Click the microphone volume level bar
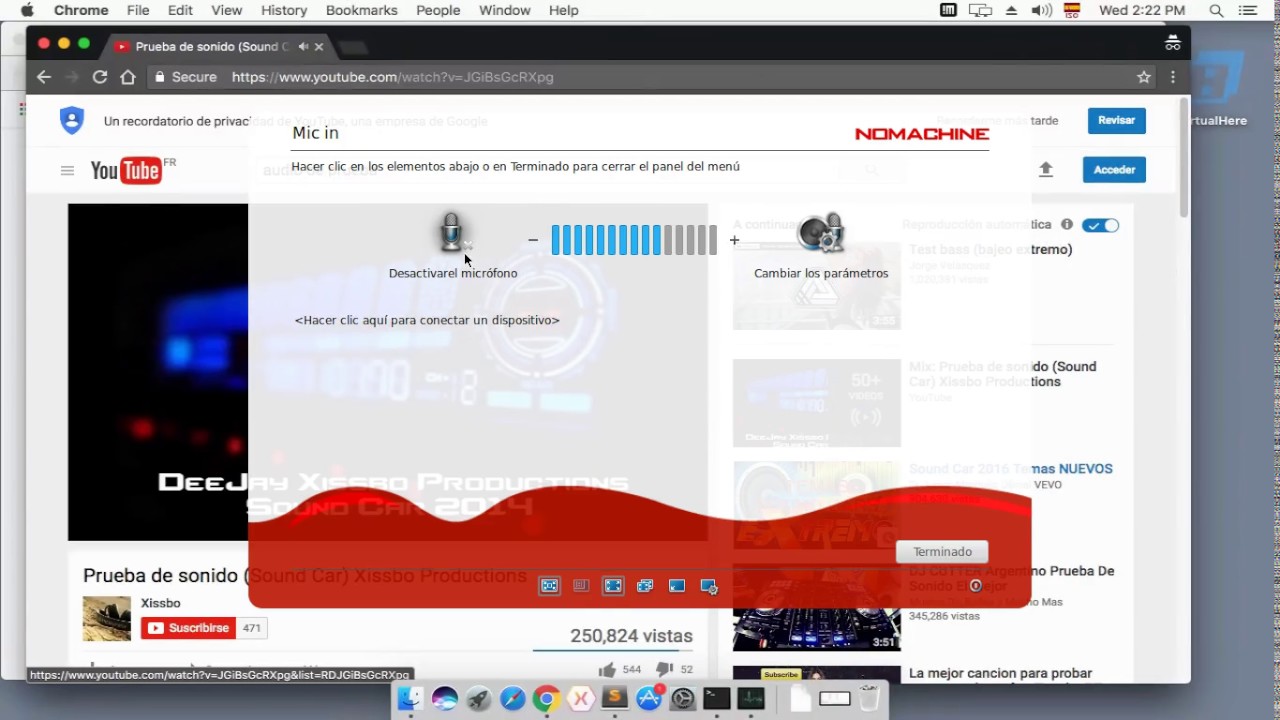 [x=634, y=240]
